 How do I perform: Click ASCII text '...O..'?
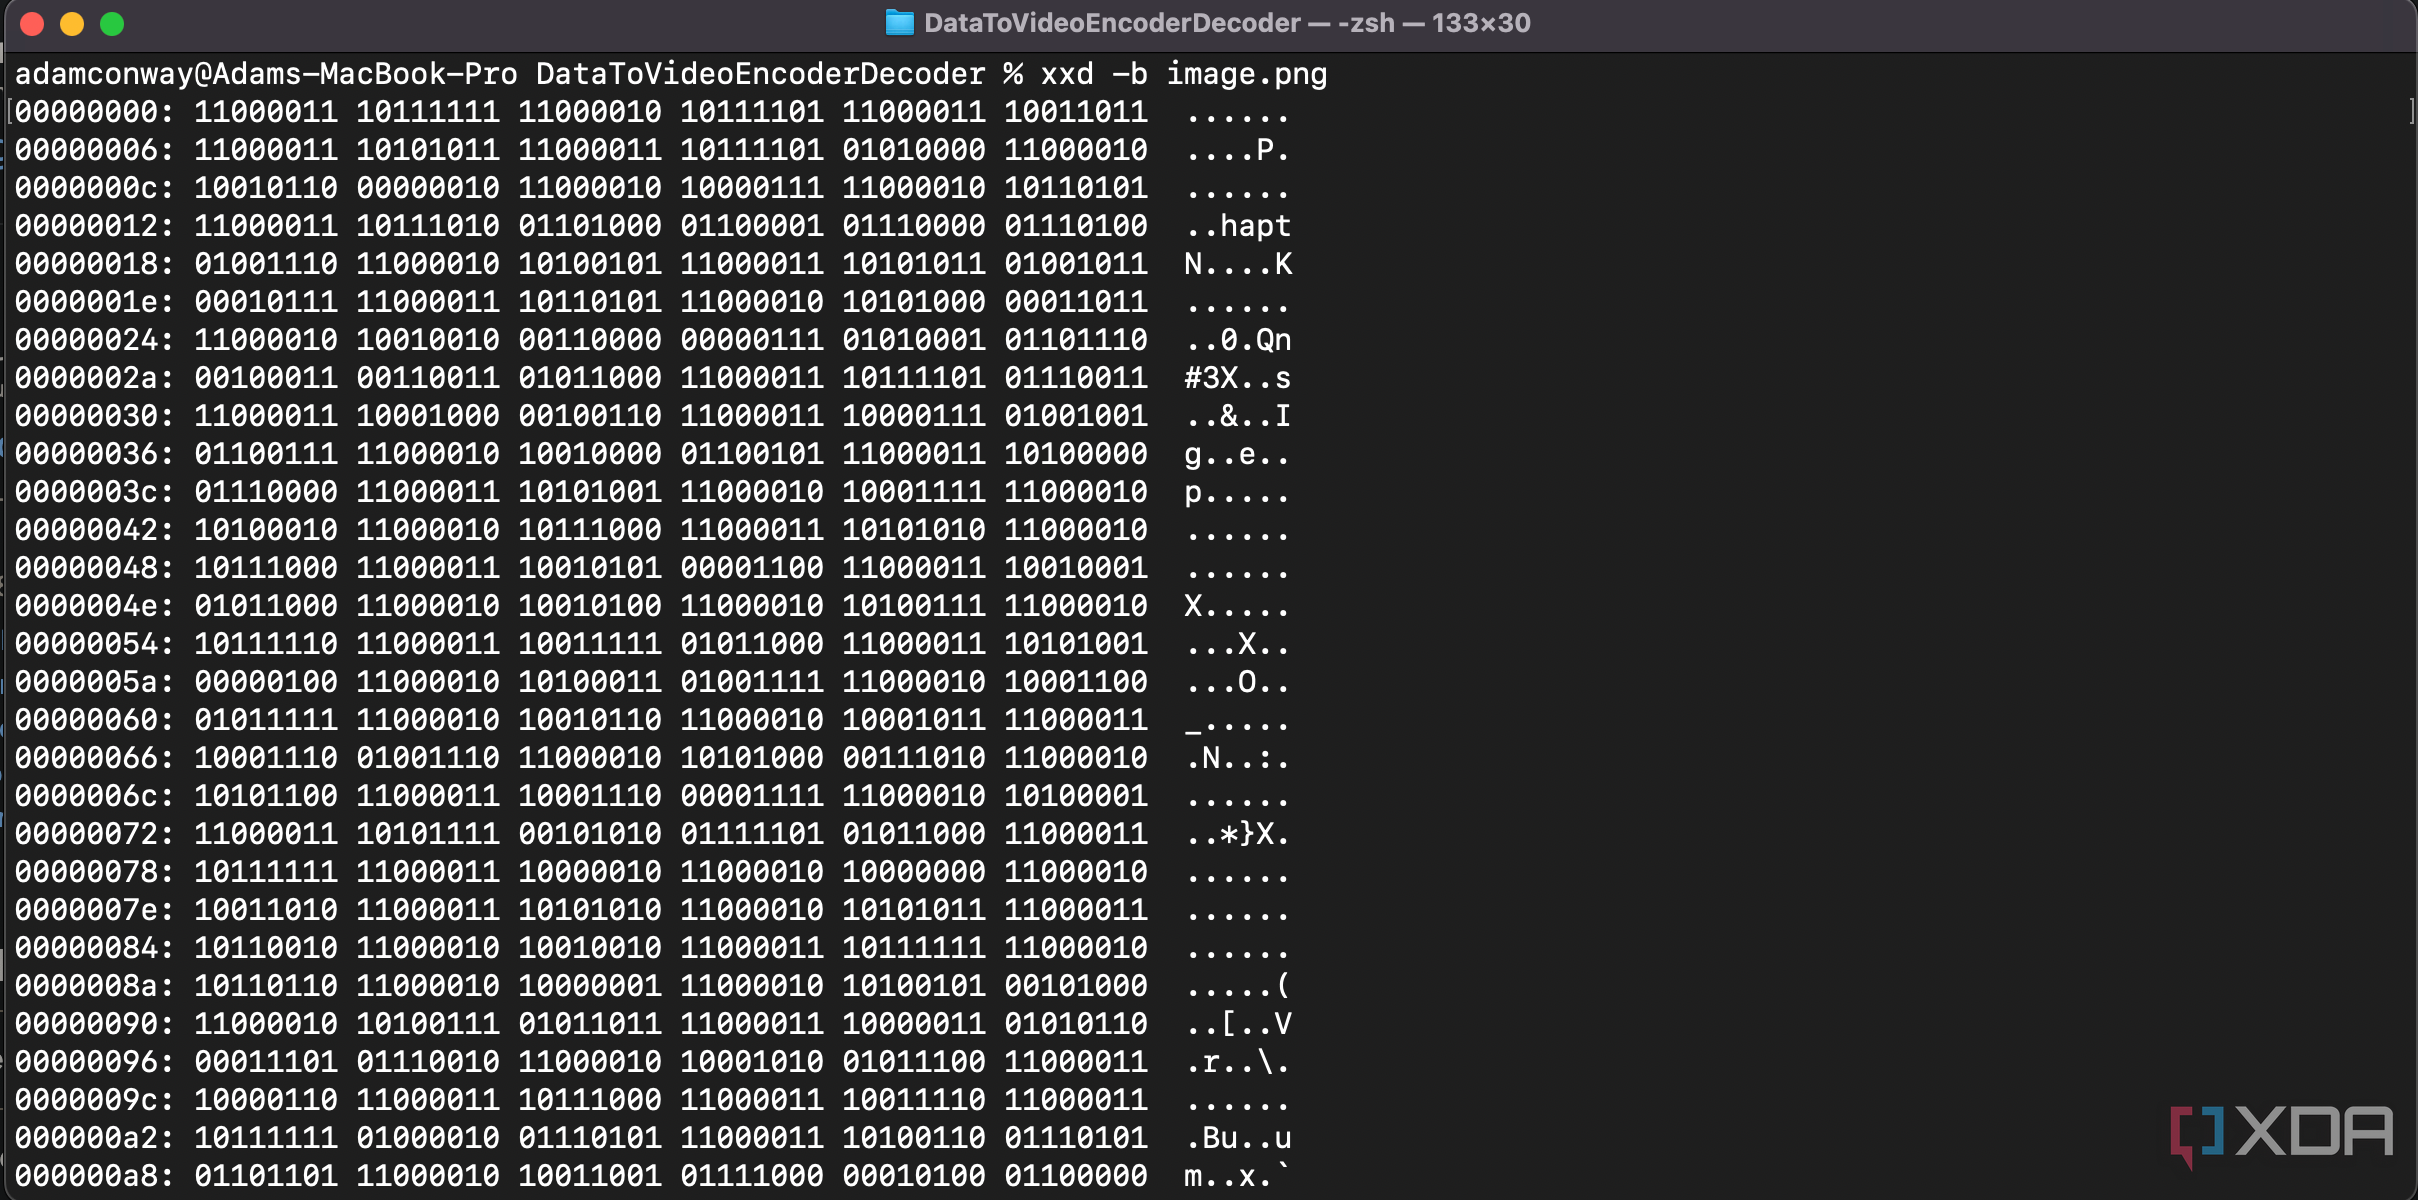(1238, 682)
